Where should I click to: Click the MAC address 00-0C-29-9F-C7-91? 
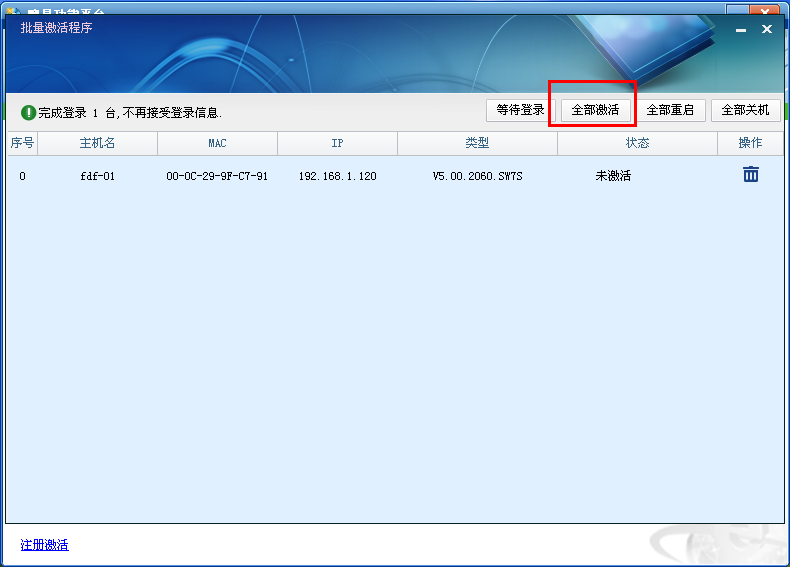tap(217, 176)
